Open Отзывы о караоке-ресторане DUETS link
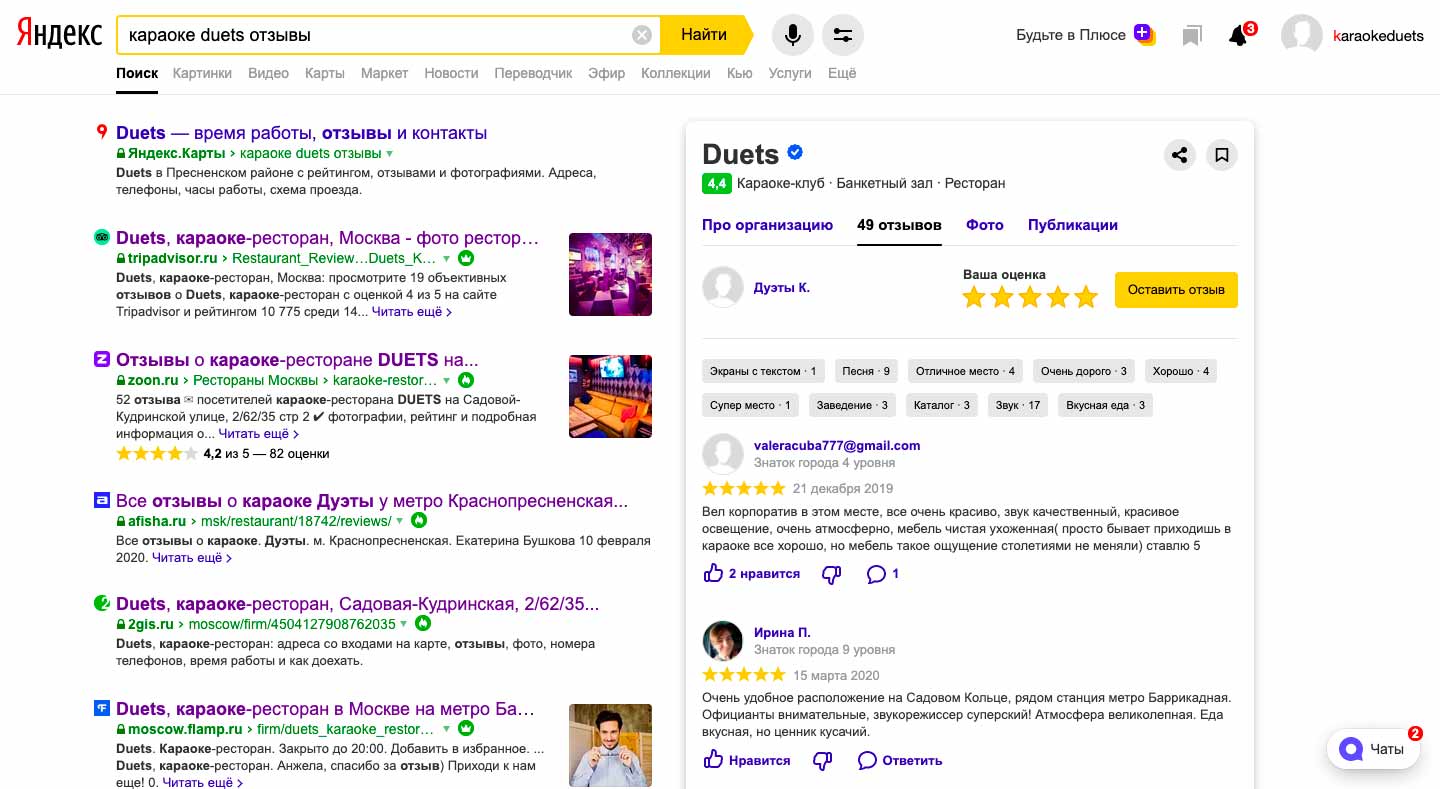 coord(297,360)
